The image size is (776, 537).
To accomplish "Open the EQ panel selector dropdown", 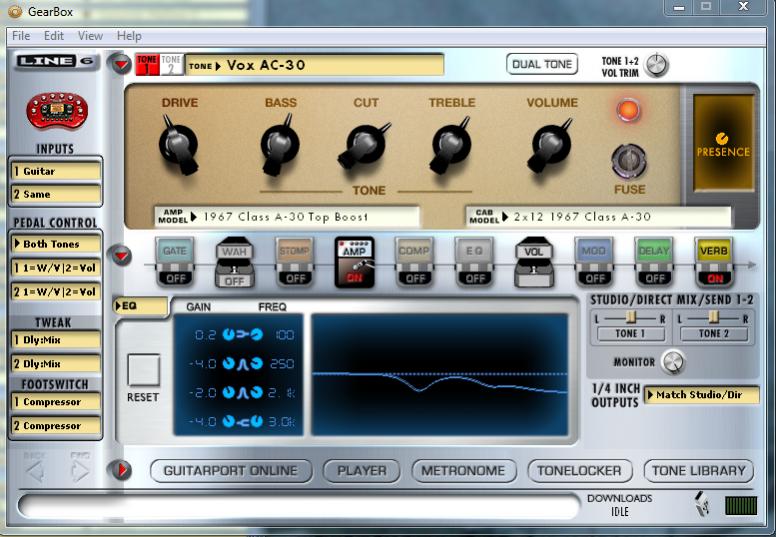I will pos(141,306).
